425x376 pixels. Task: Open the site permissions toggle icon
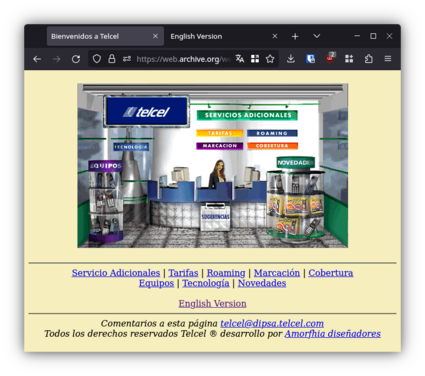pyautogui.click(x=127, y=59)
